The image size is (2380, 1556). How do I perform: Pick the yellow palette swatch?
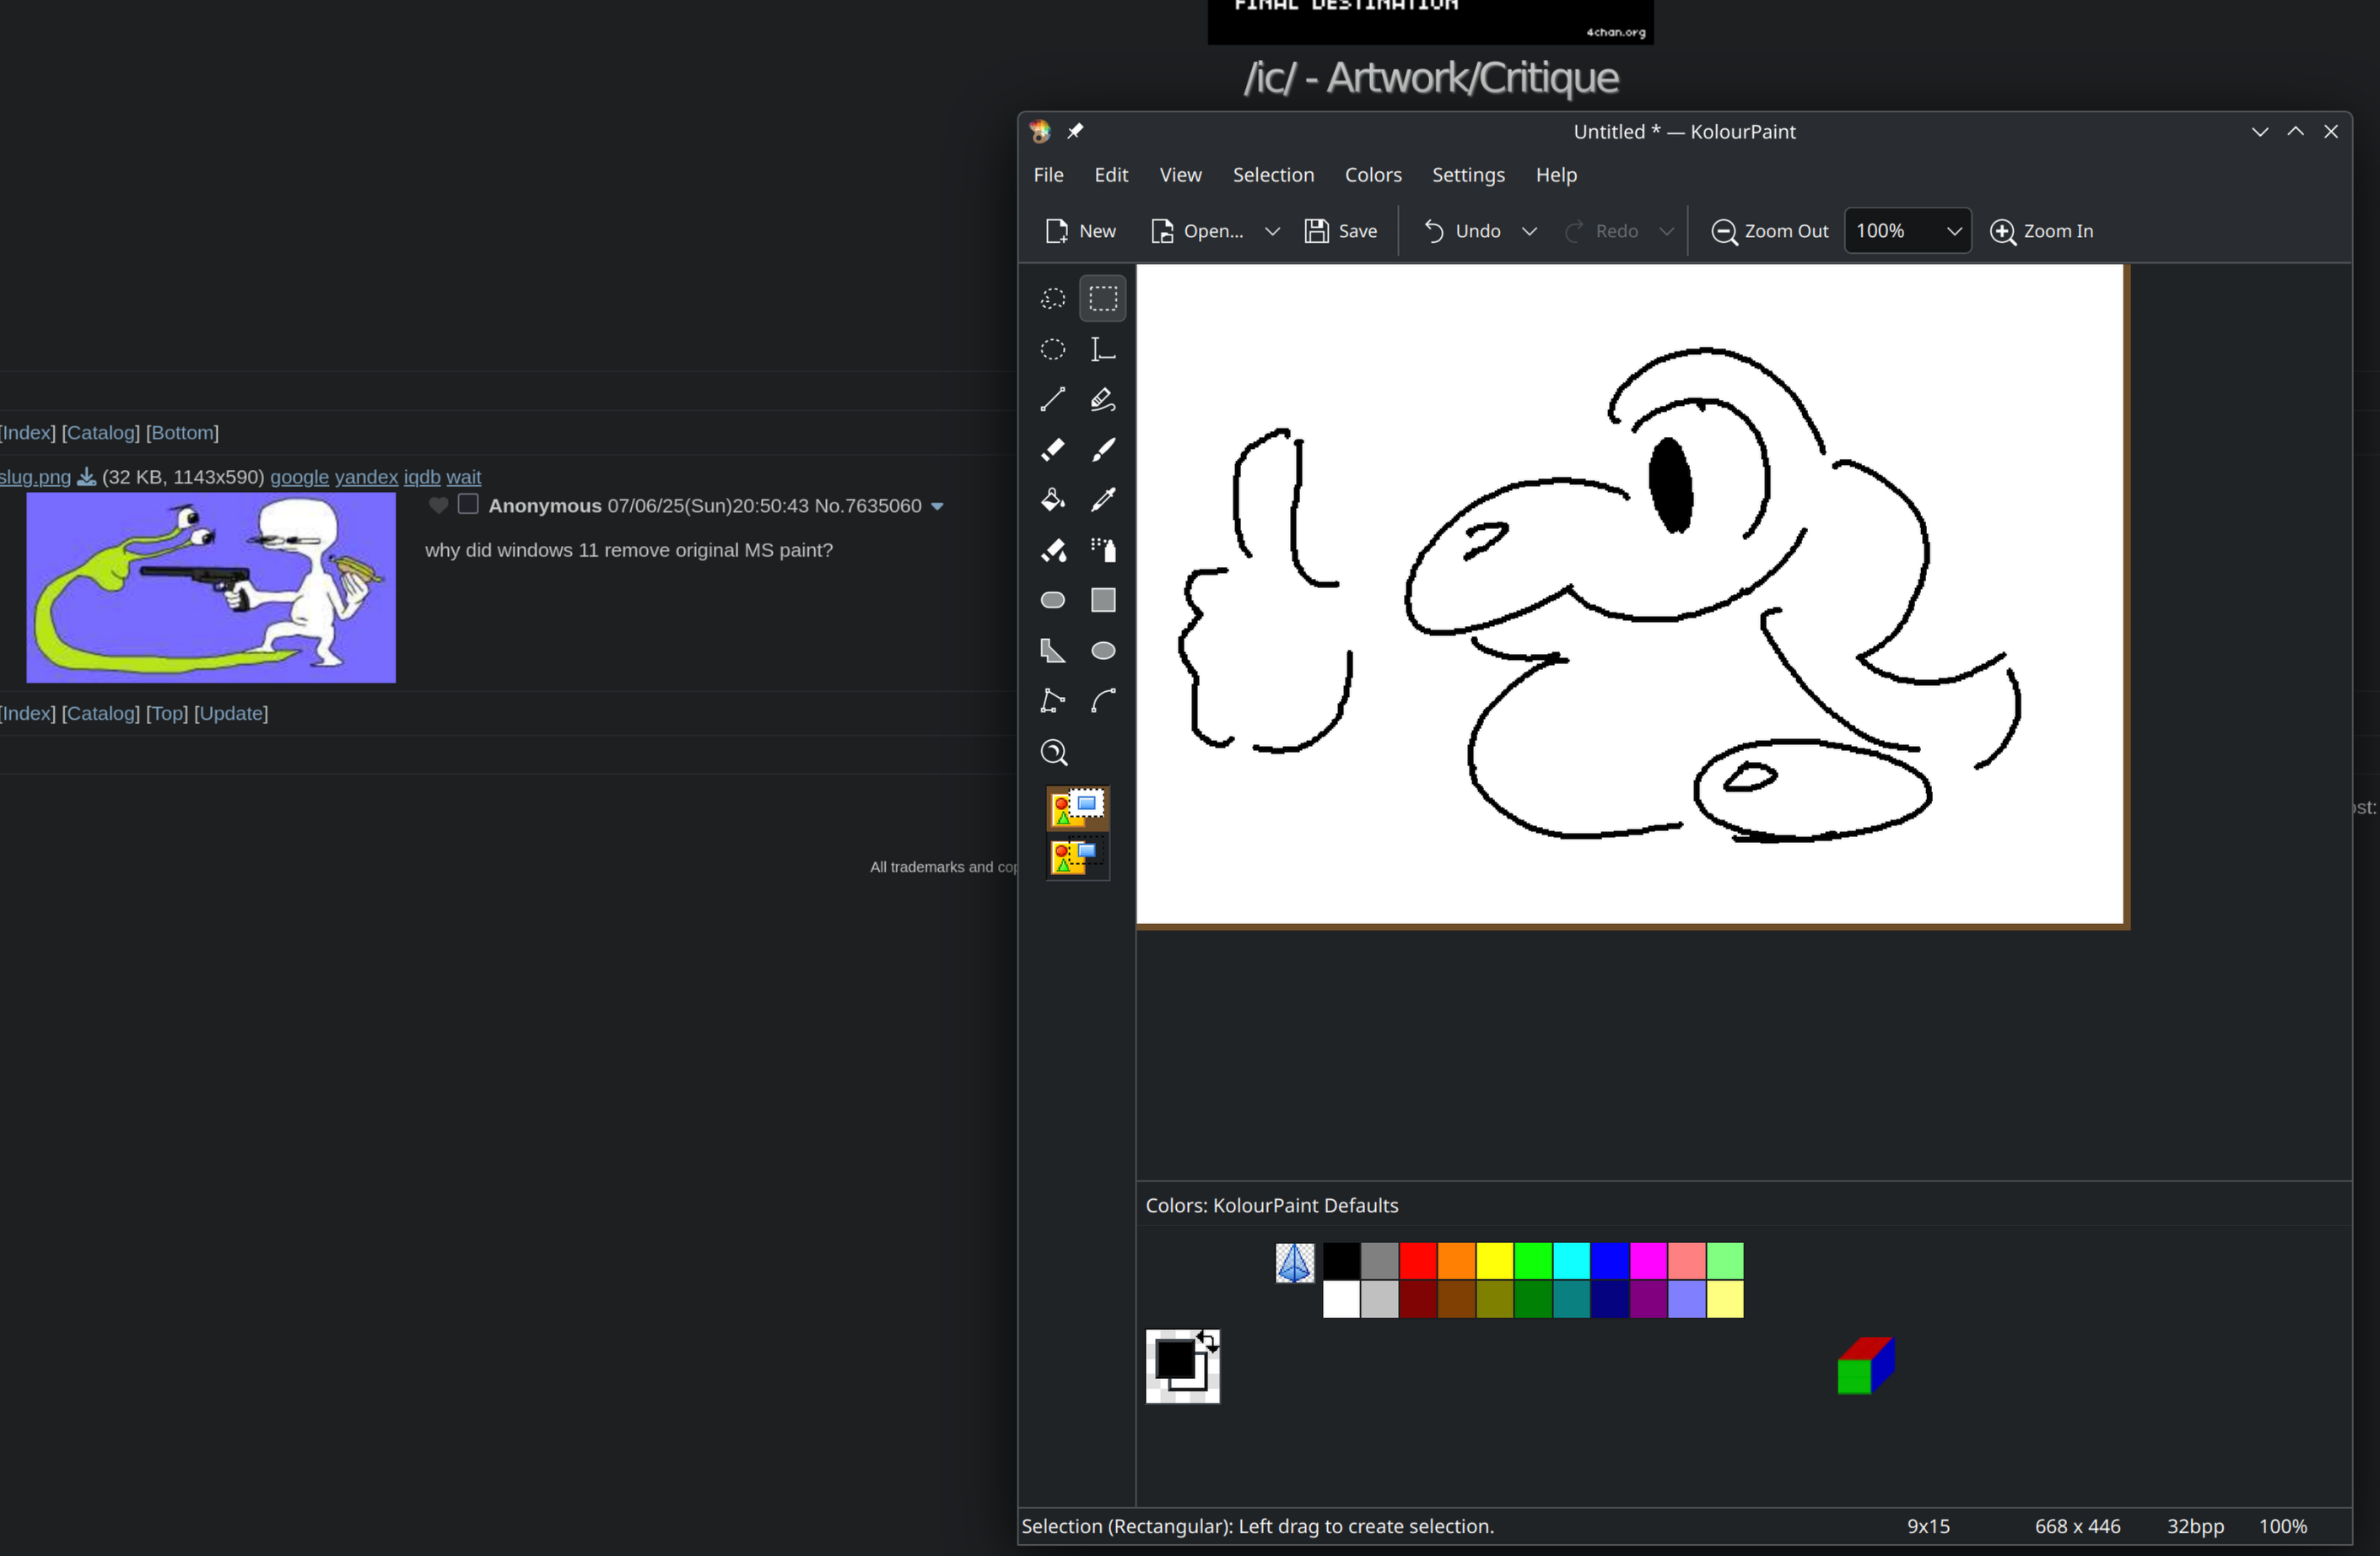tap(1495, 1261)
